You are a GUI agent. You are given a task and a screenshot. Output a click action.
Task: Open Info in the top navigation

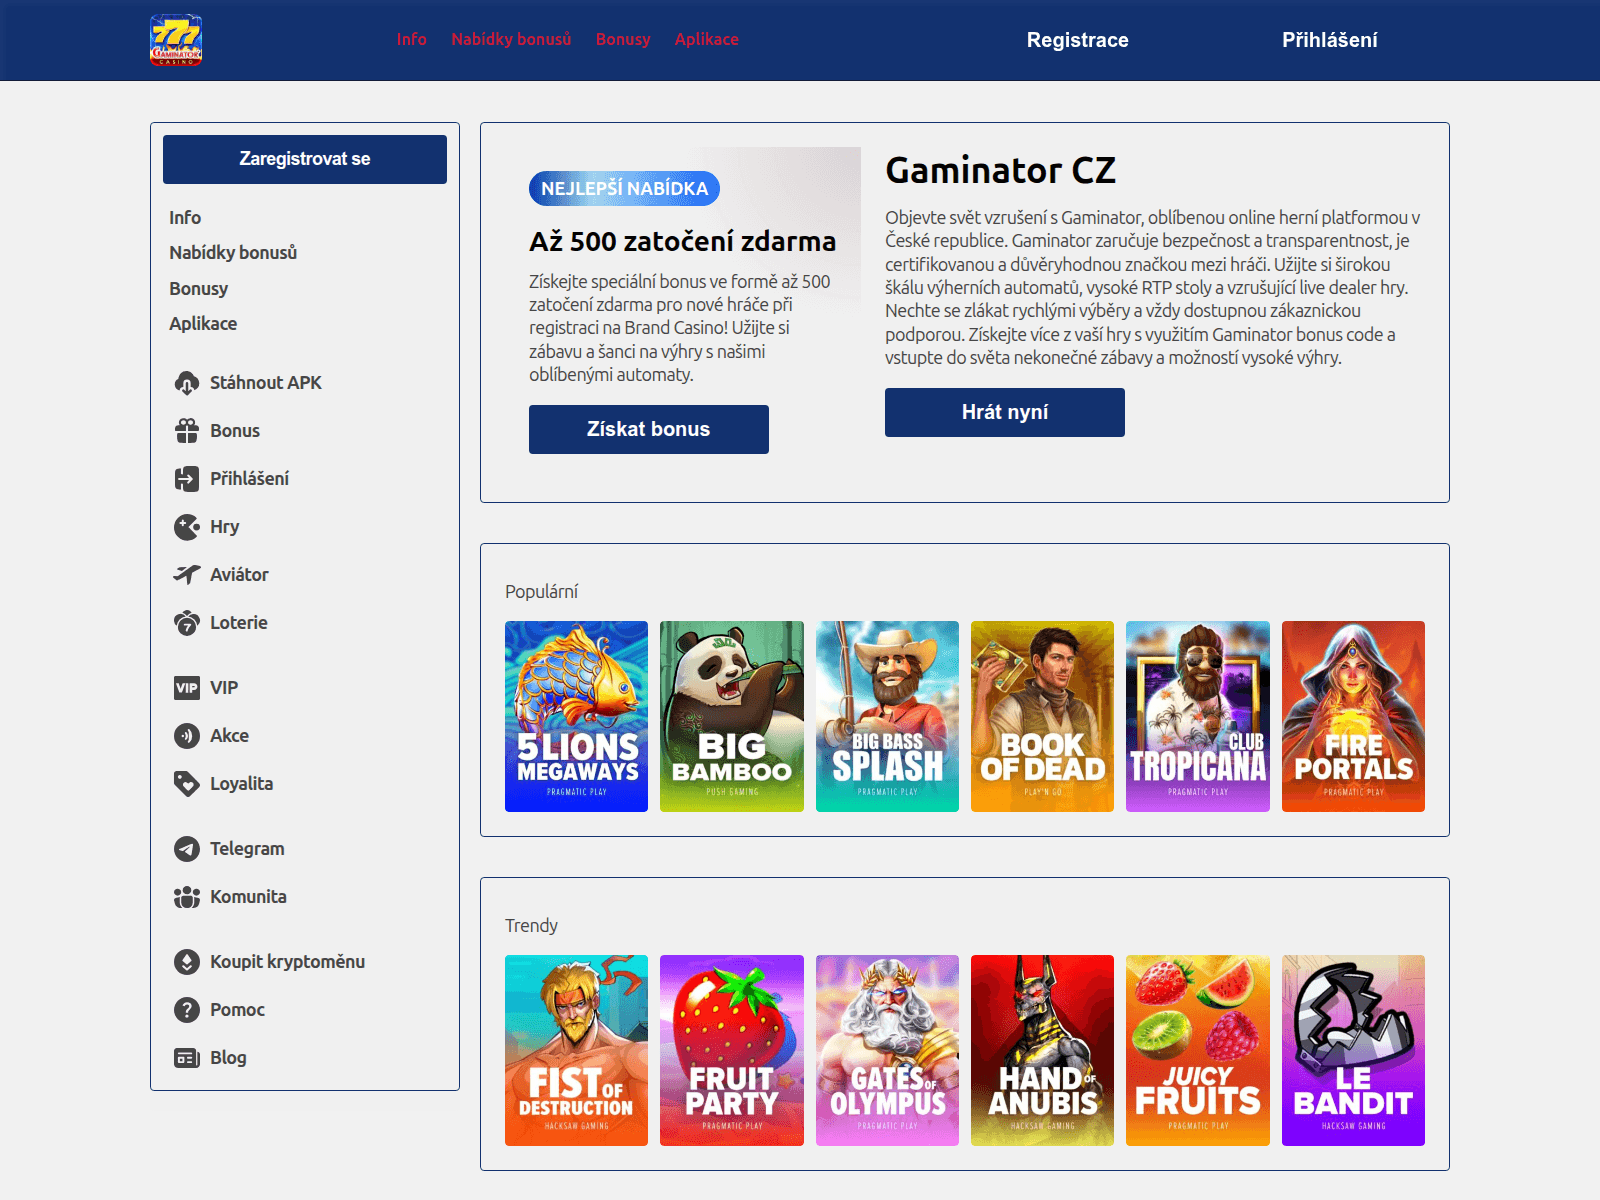pos(411,39)
